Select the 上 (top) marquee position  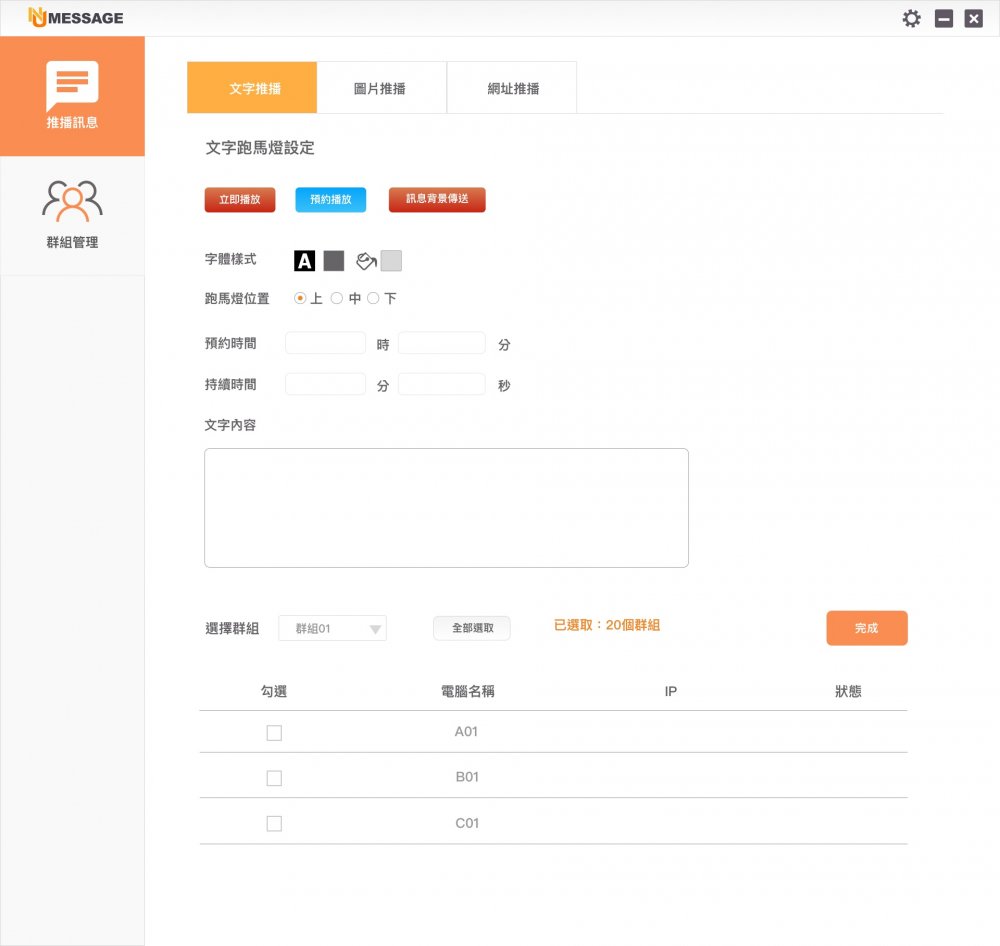pos(300,298)
